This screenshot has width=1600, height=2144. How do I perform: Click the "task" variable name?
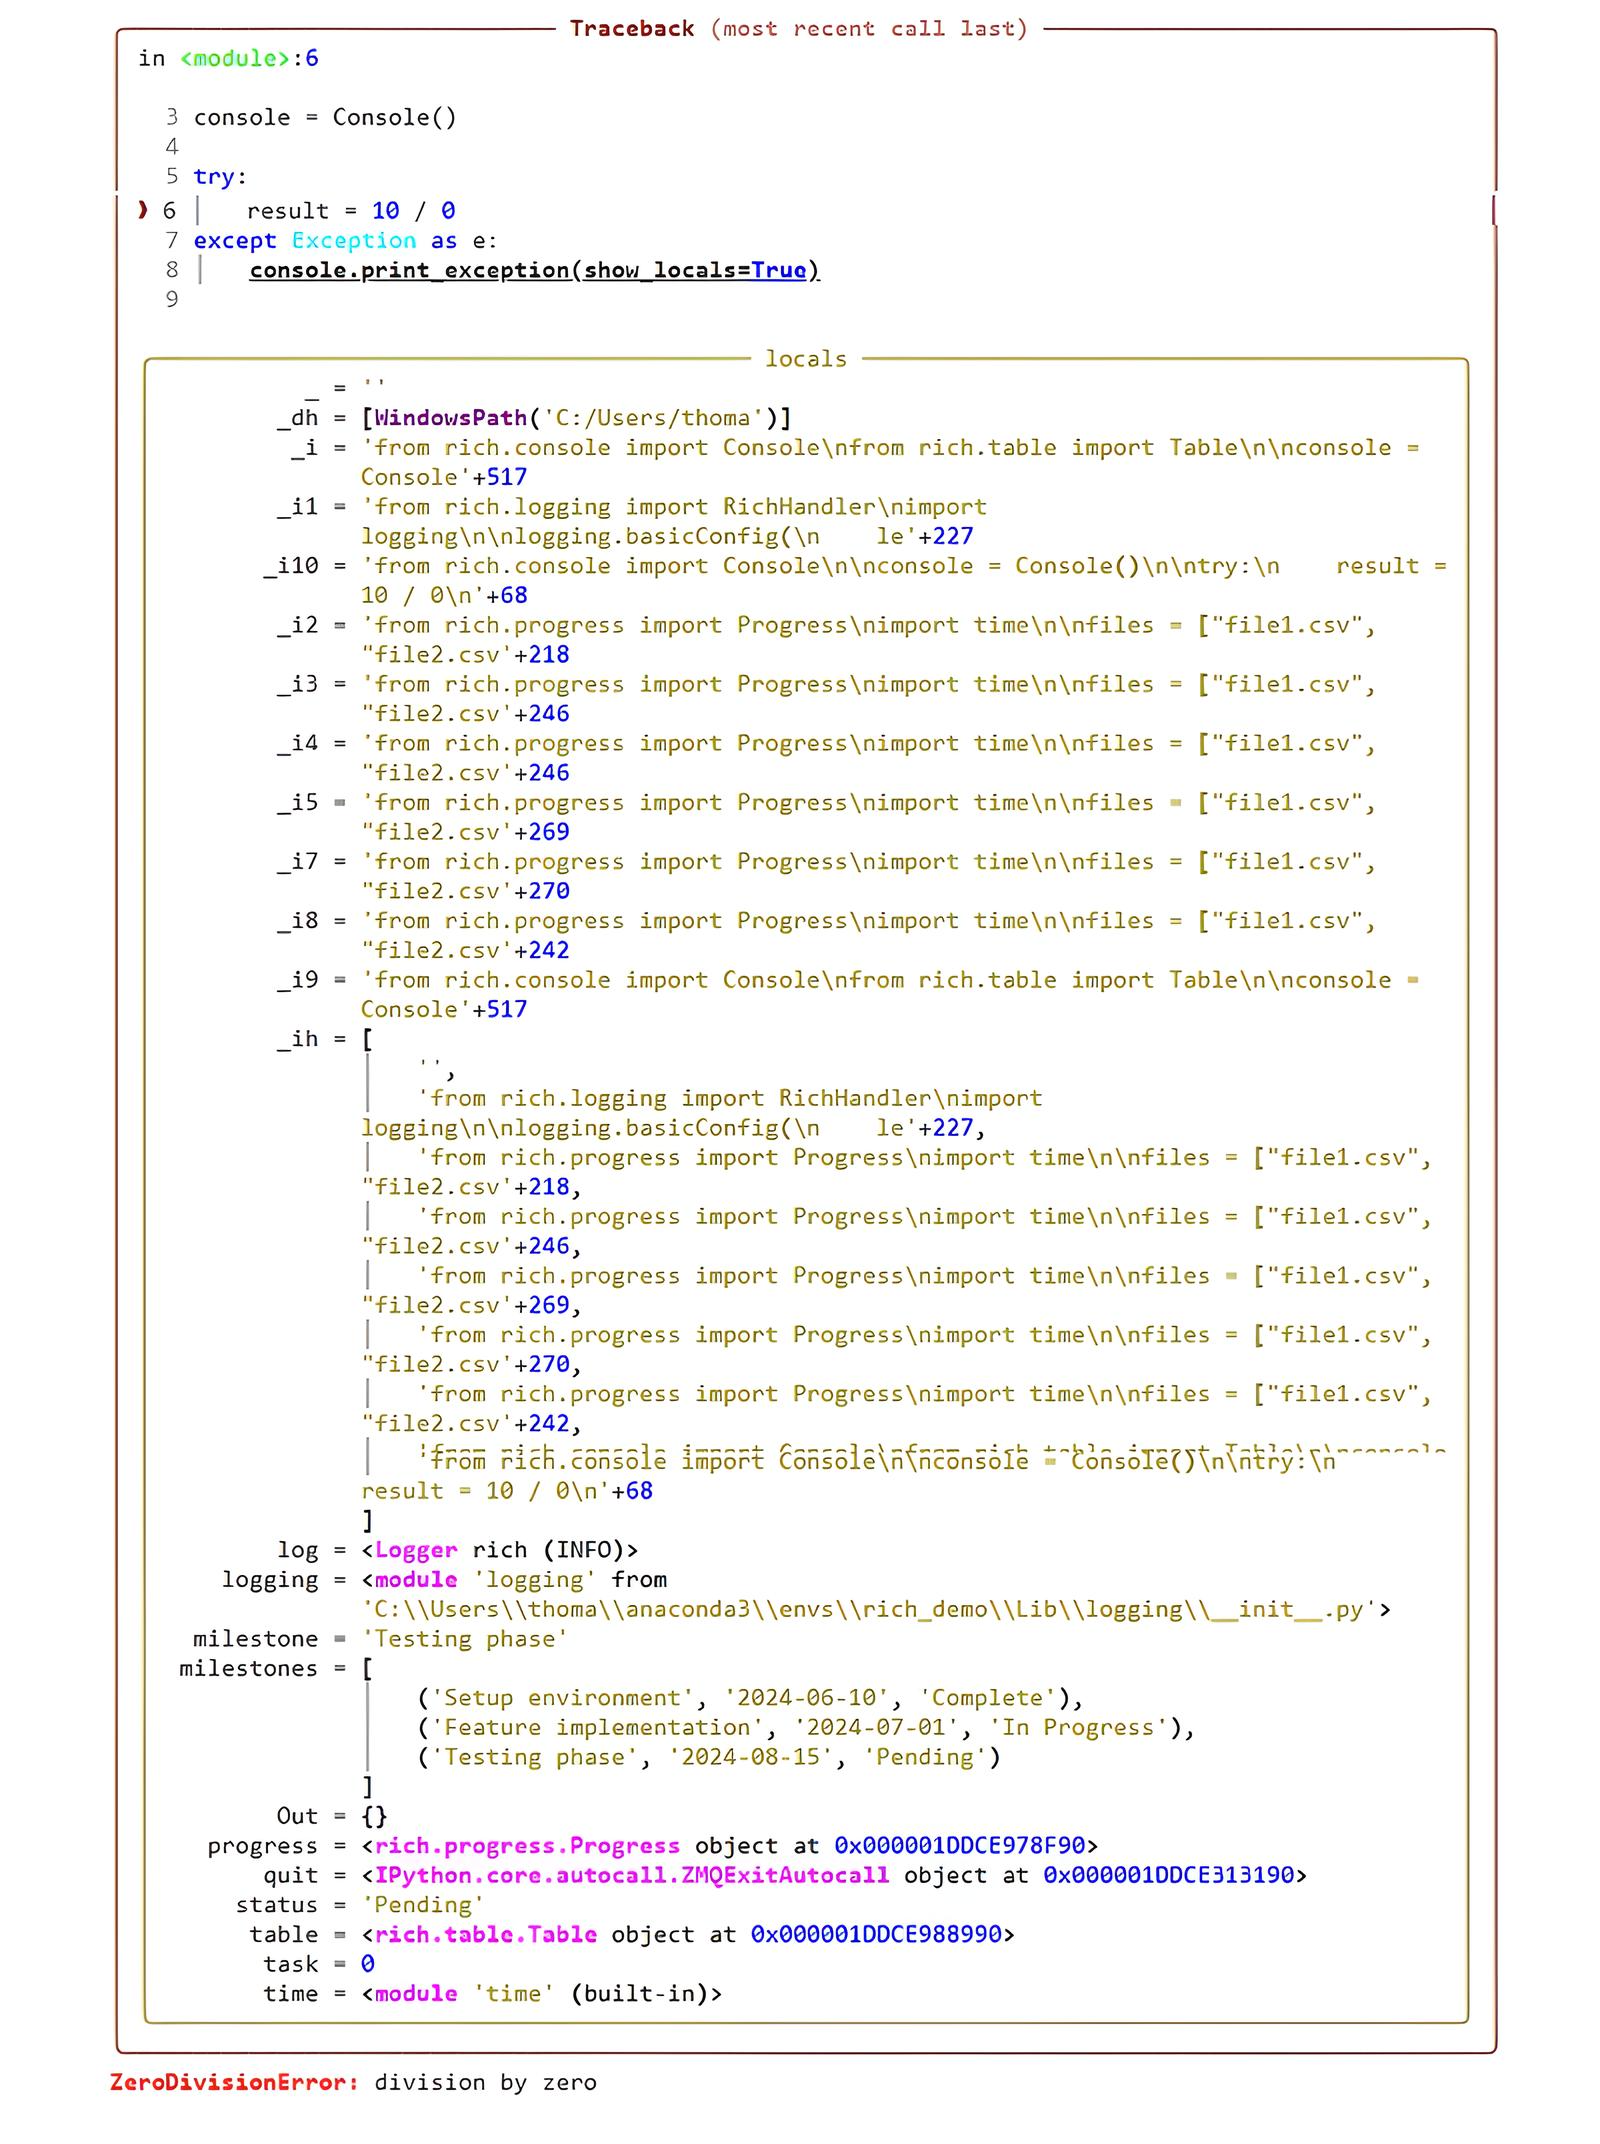pos(291,1964)
